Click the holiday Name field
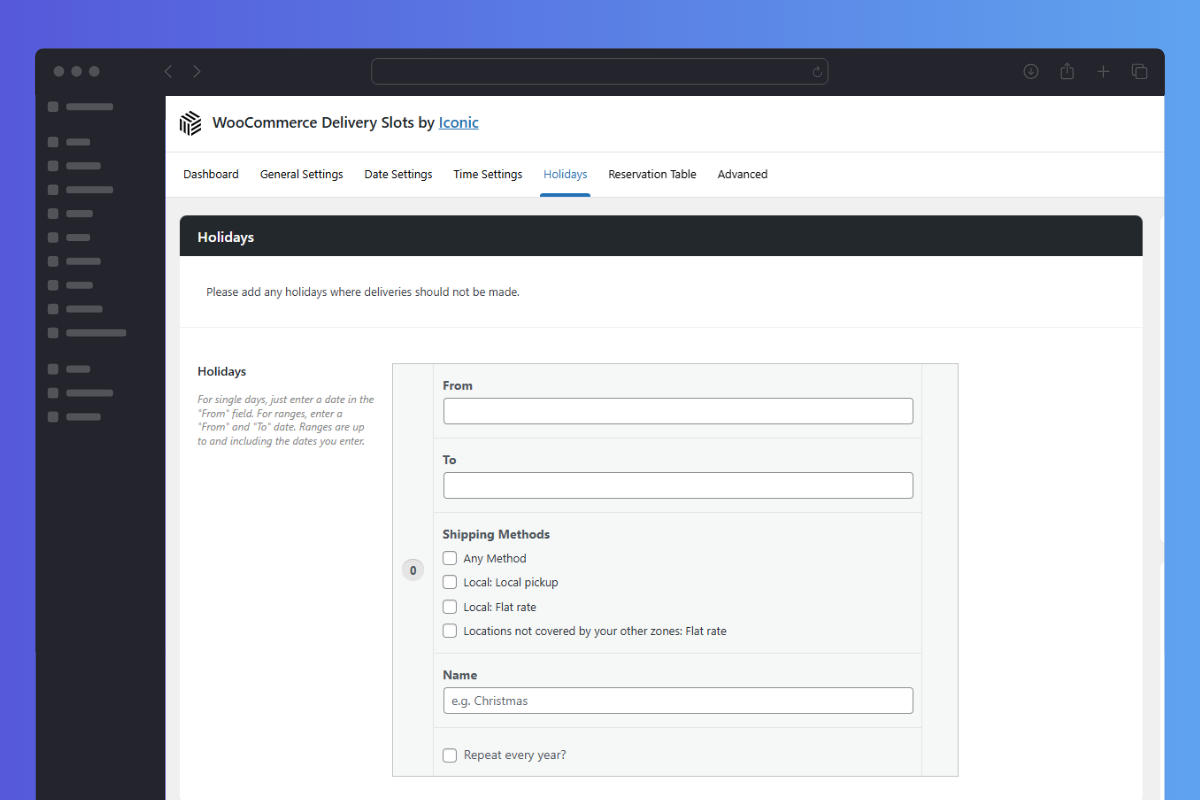This screenshot has width=1200, height=800. pos(677,700)
